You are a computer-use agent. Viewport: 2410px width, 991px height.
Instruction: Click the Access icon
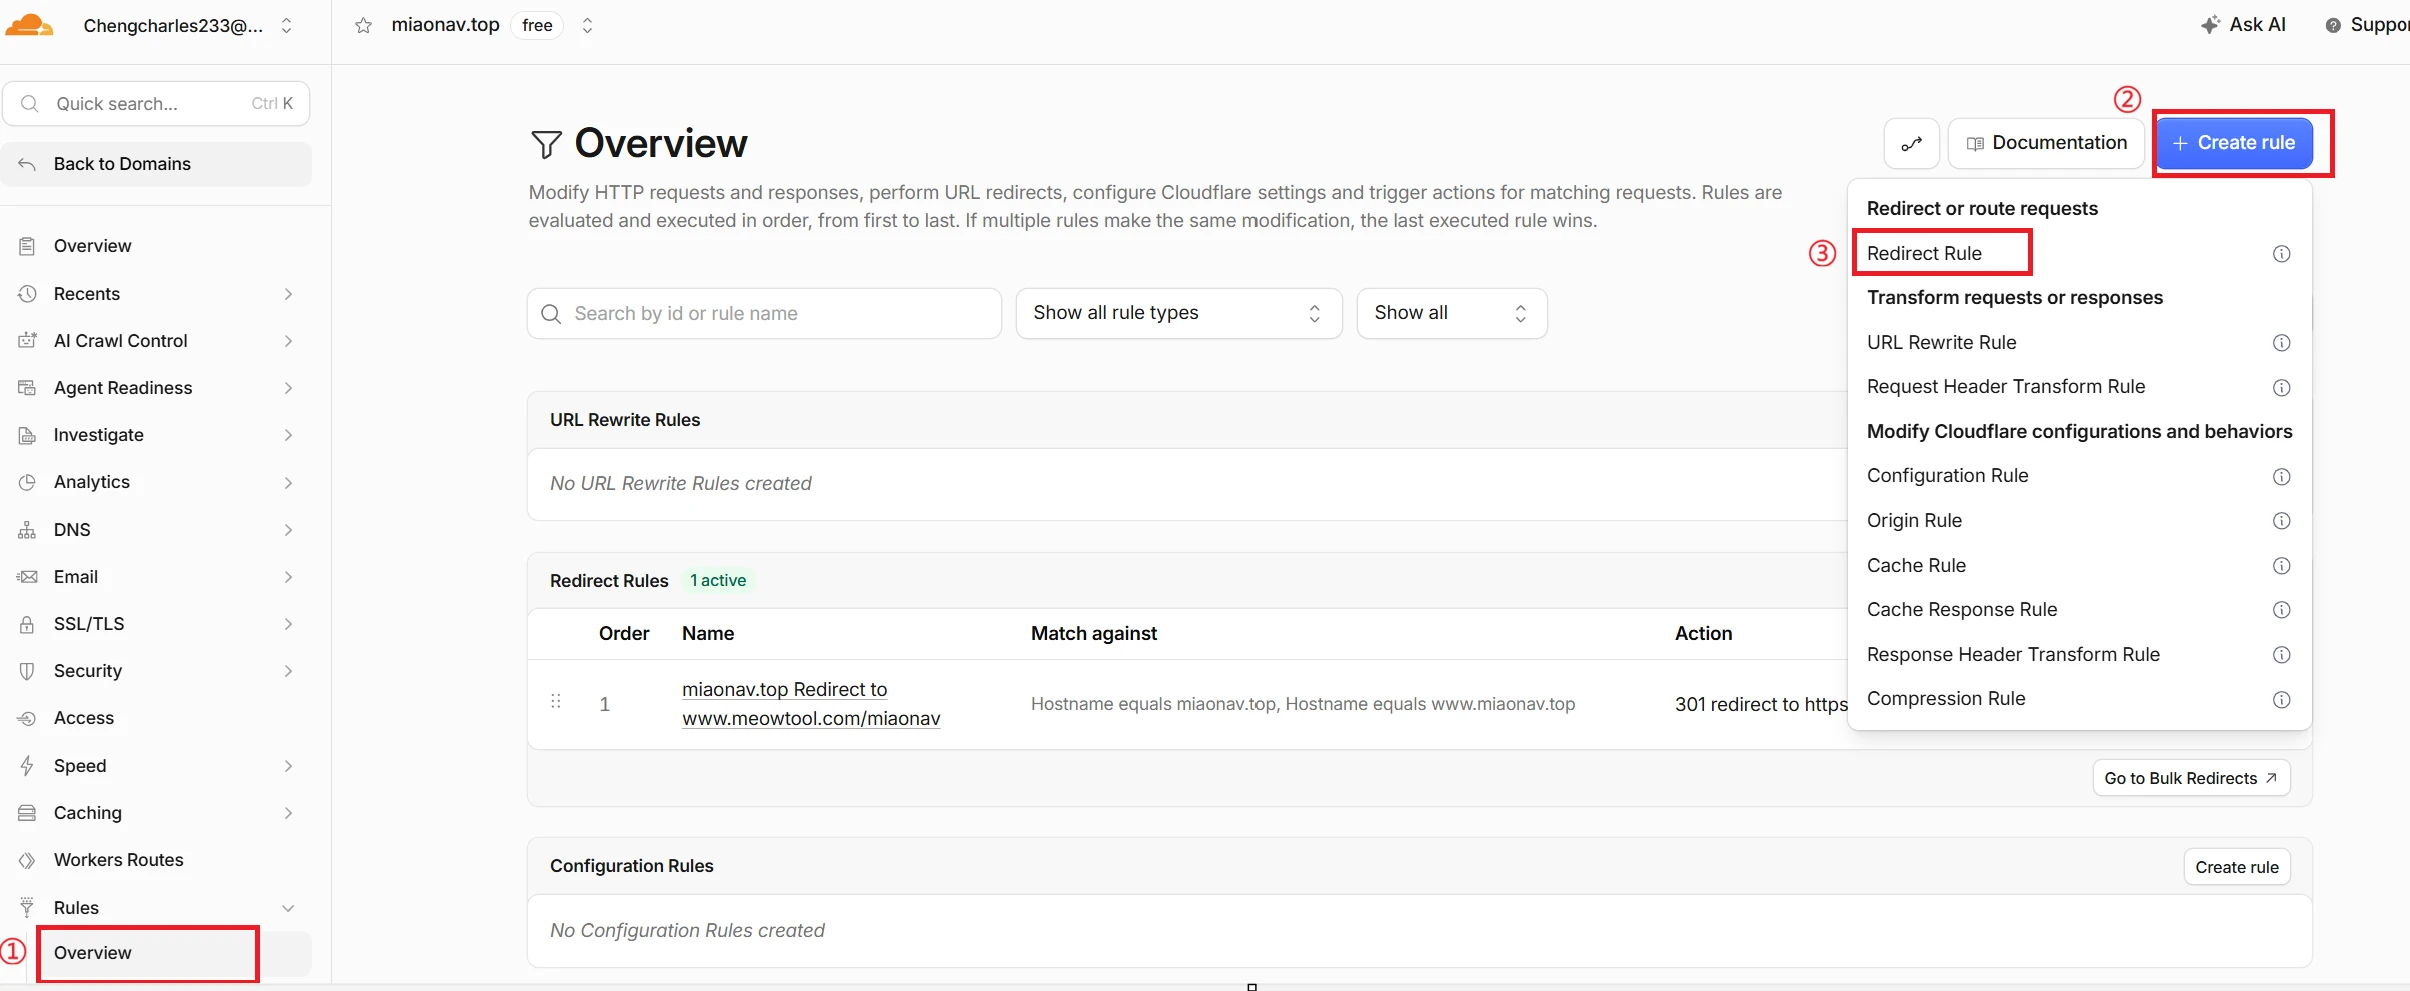pyautogui.click(x=27, y=718)
